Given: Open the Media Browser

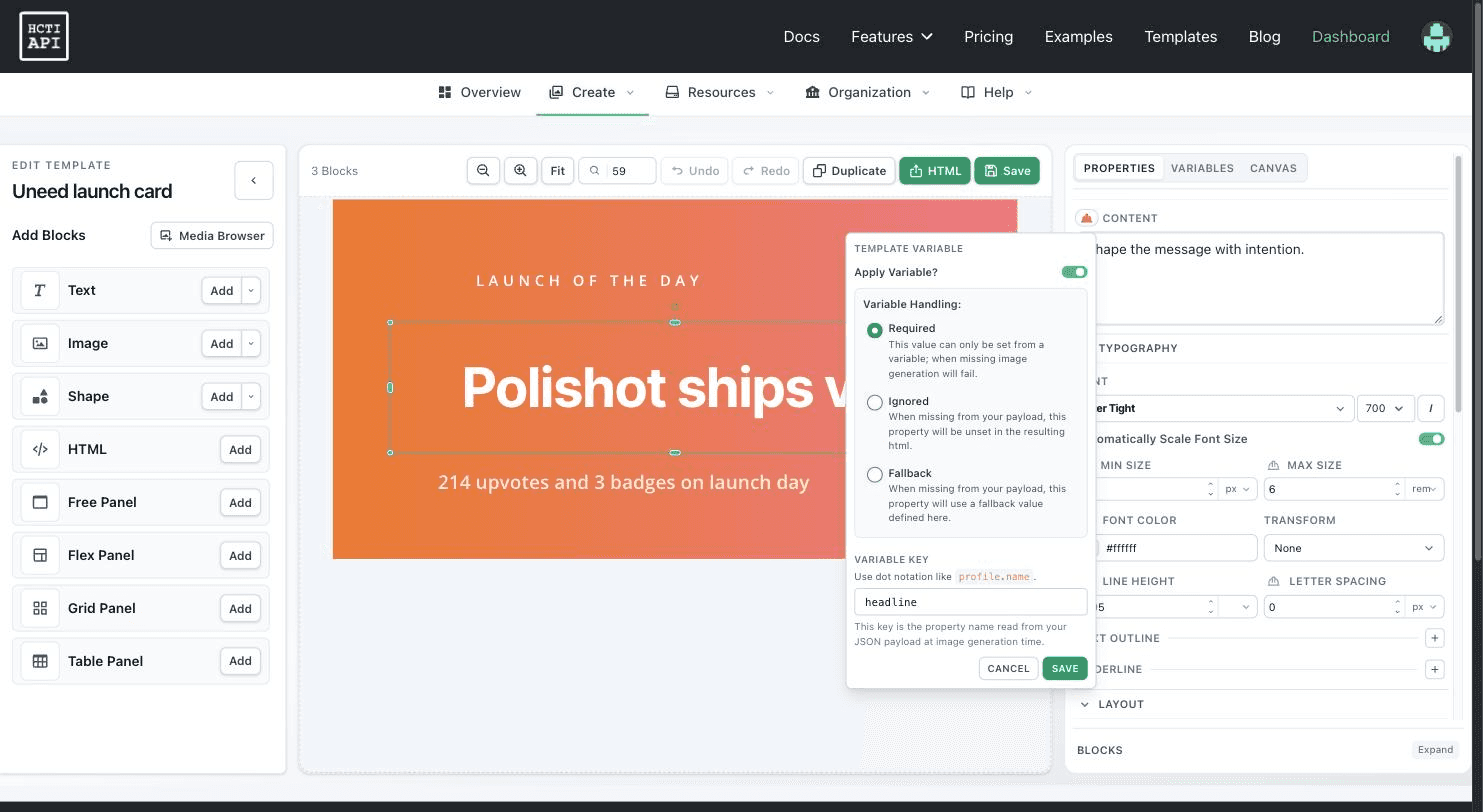Looking at the screenshot, I should 212,236.
